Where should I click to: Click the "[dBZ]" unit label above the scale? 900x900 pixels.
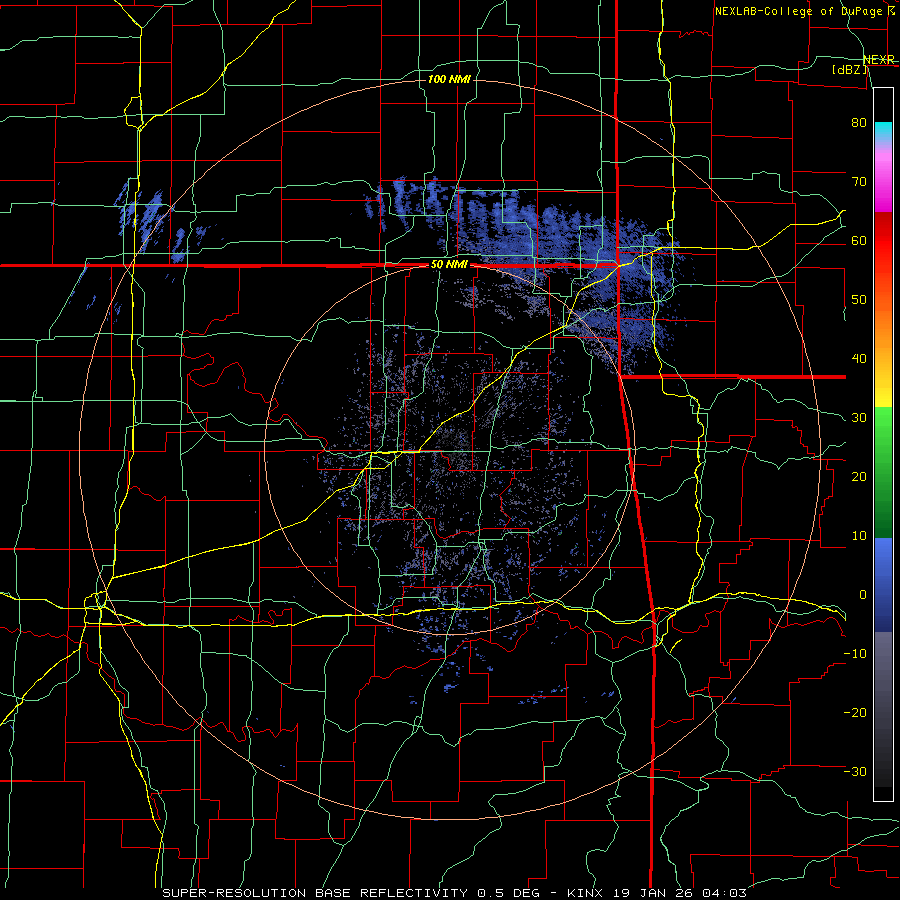coord(849,69)
